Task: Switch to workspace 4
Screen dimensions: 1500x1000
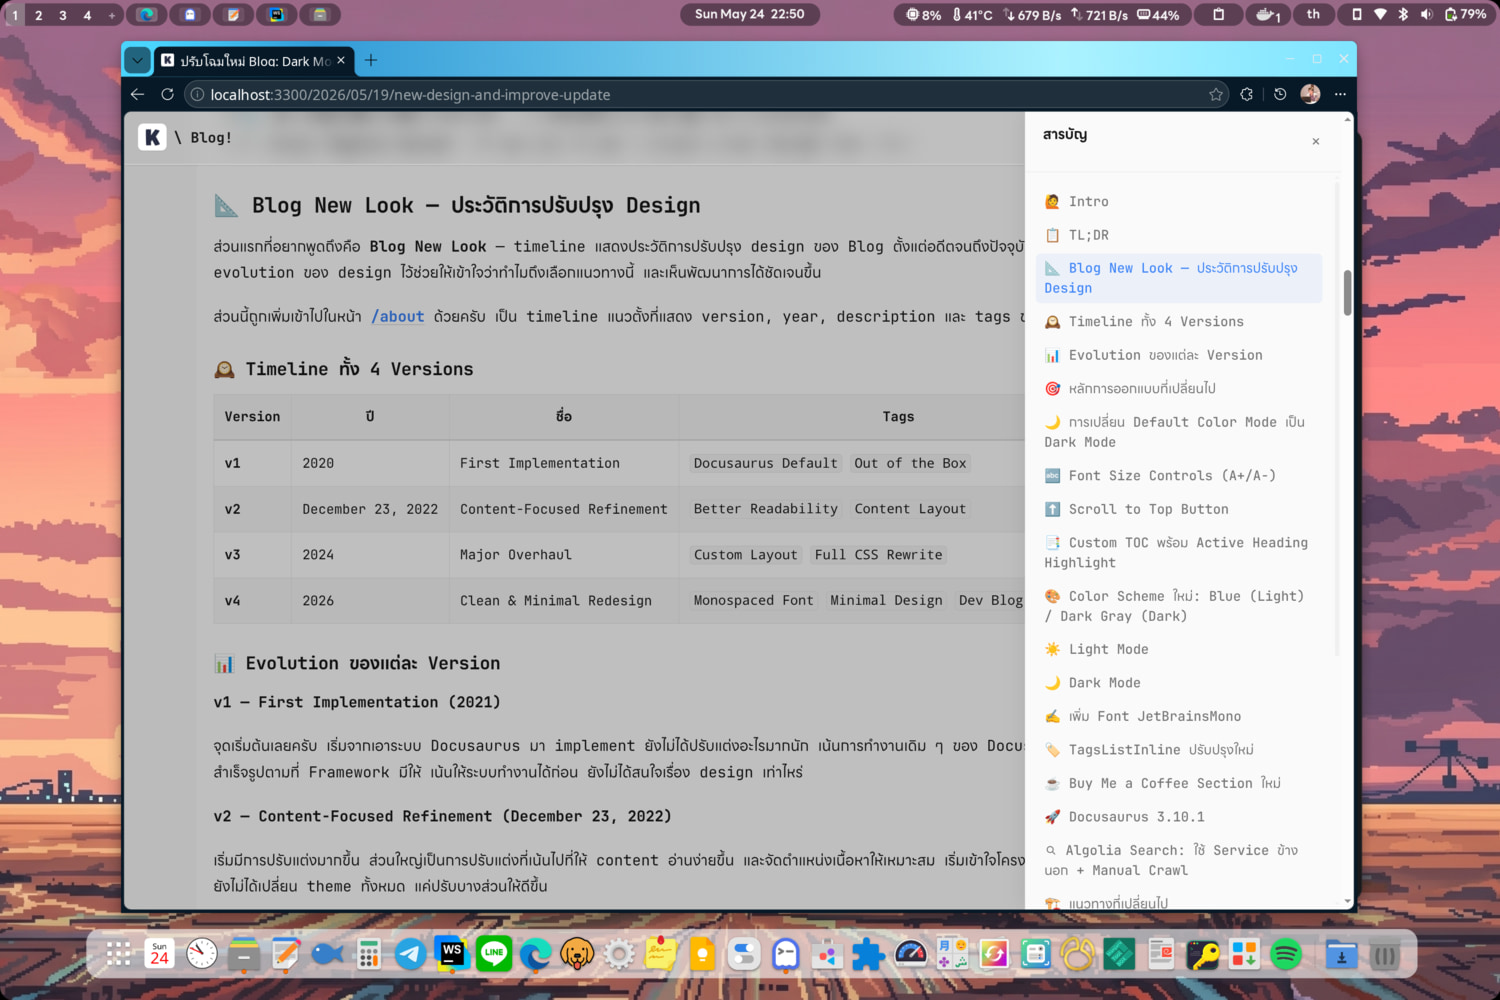Action: pos(87,15)
